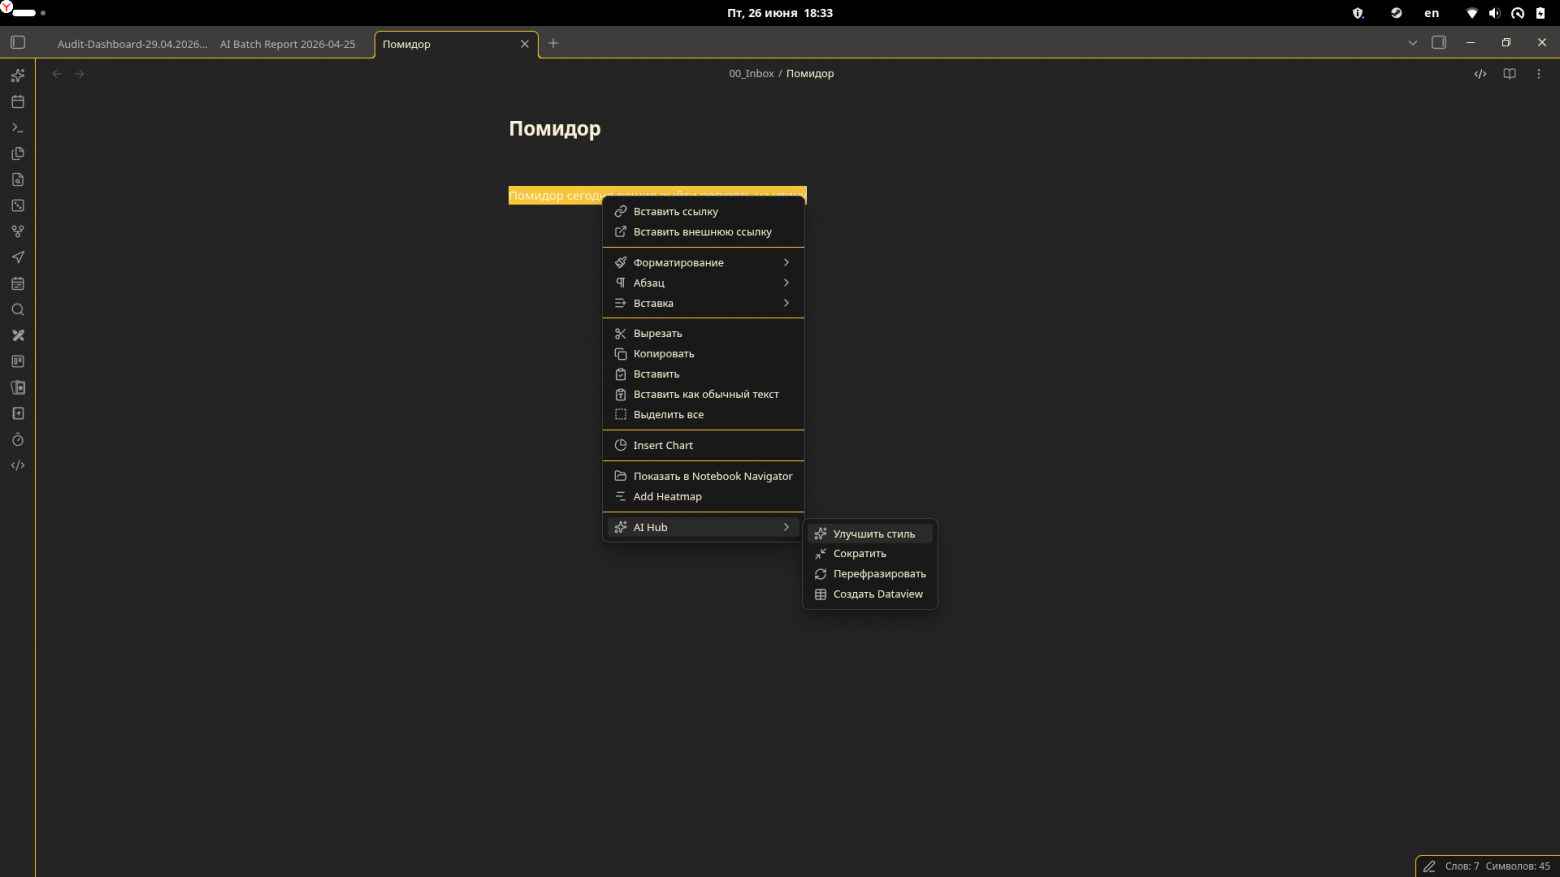Viewport: 1560px width, 877px height.
Task: Open the Wi-Fi network tray icon
Action: click(1472, 13)
